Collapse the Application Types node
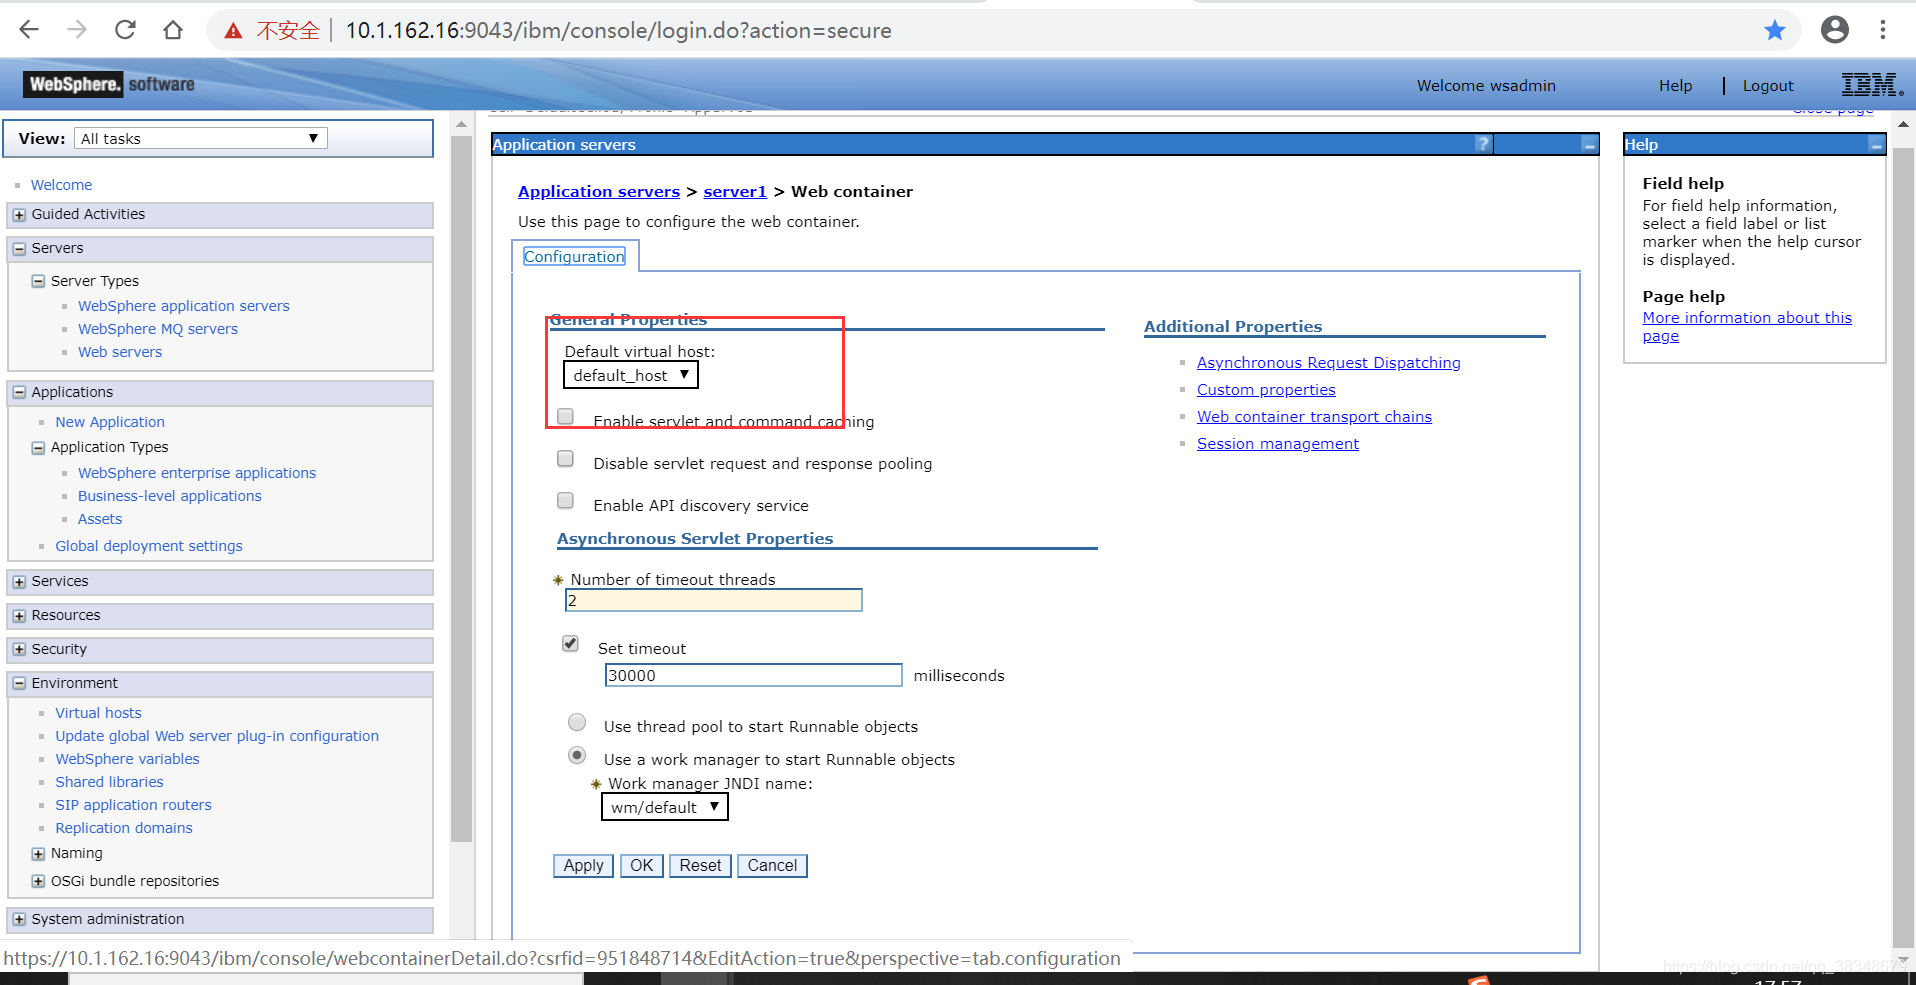The width and height of the screenshot is (1916, 985). pos(38,448)
